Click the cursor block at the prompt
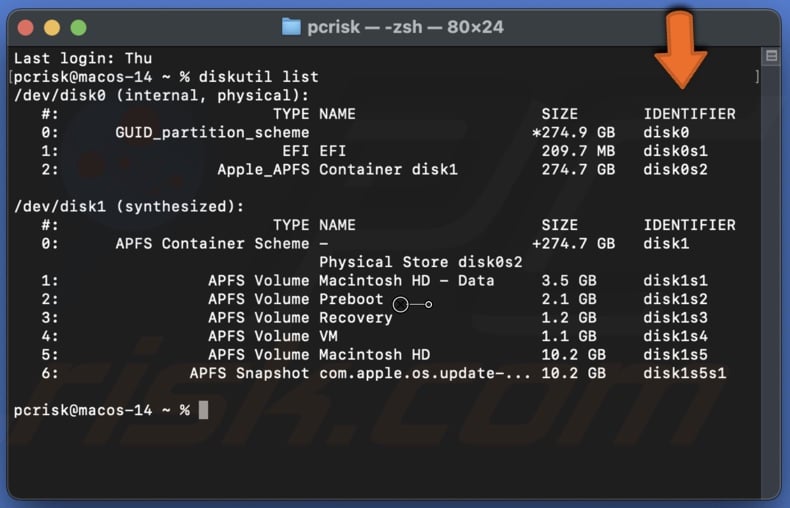Viewport: 790px width, 508px height. click(203, 410)
